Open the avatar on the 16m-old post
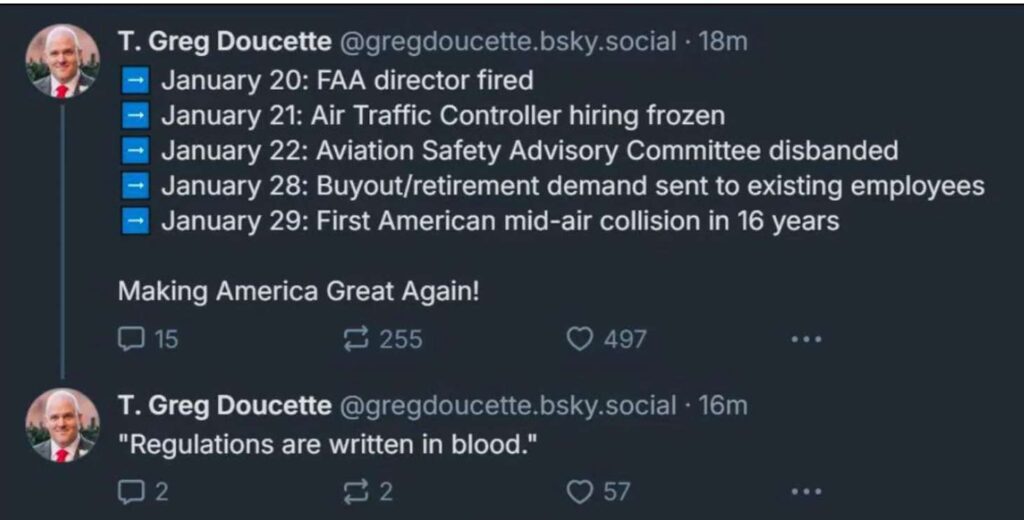1024x520 pixels. tap(62, 425)
